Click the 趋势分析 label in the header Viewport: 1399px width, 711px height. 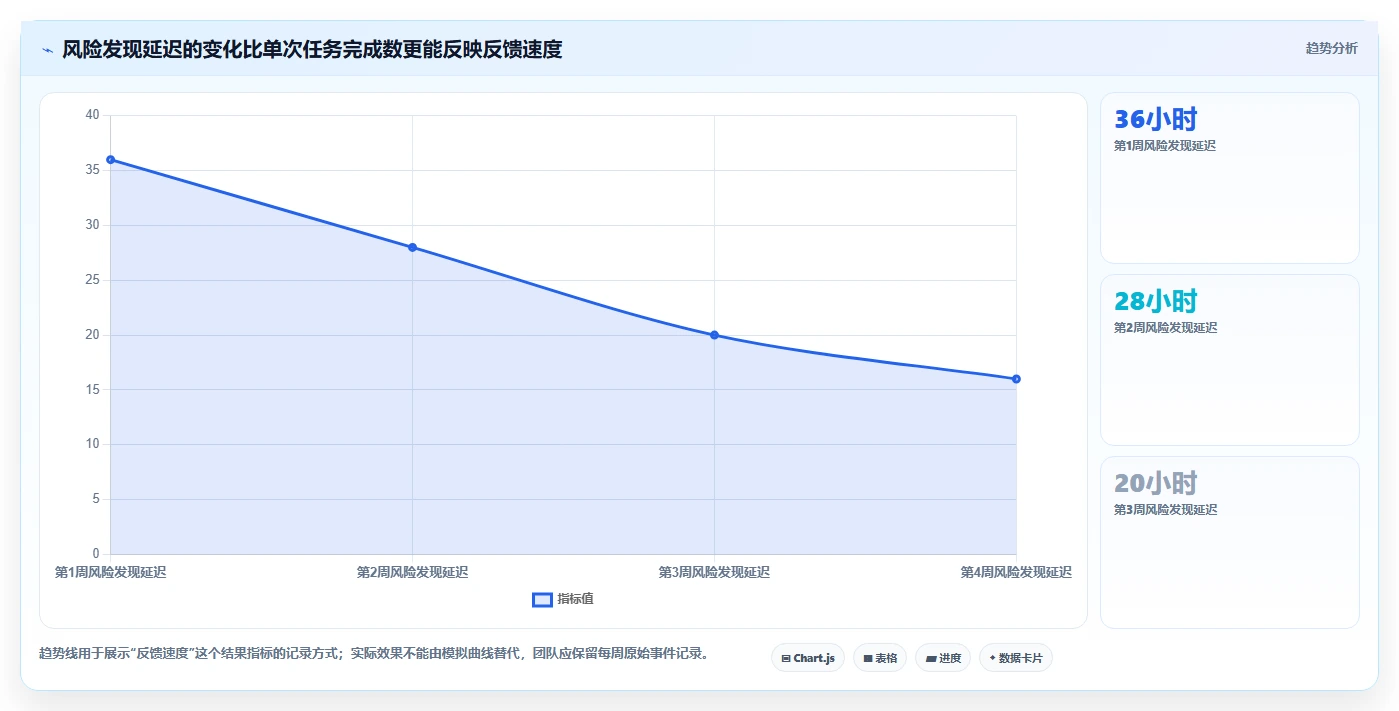pos(1331,48)
